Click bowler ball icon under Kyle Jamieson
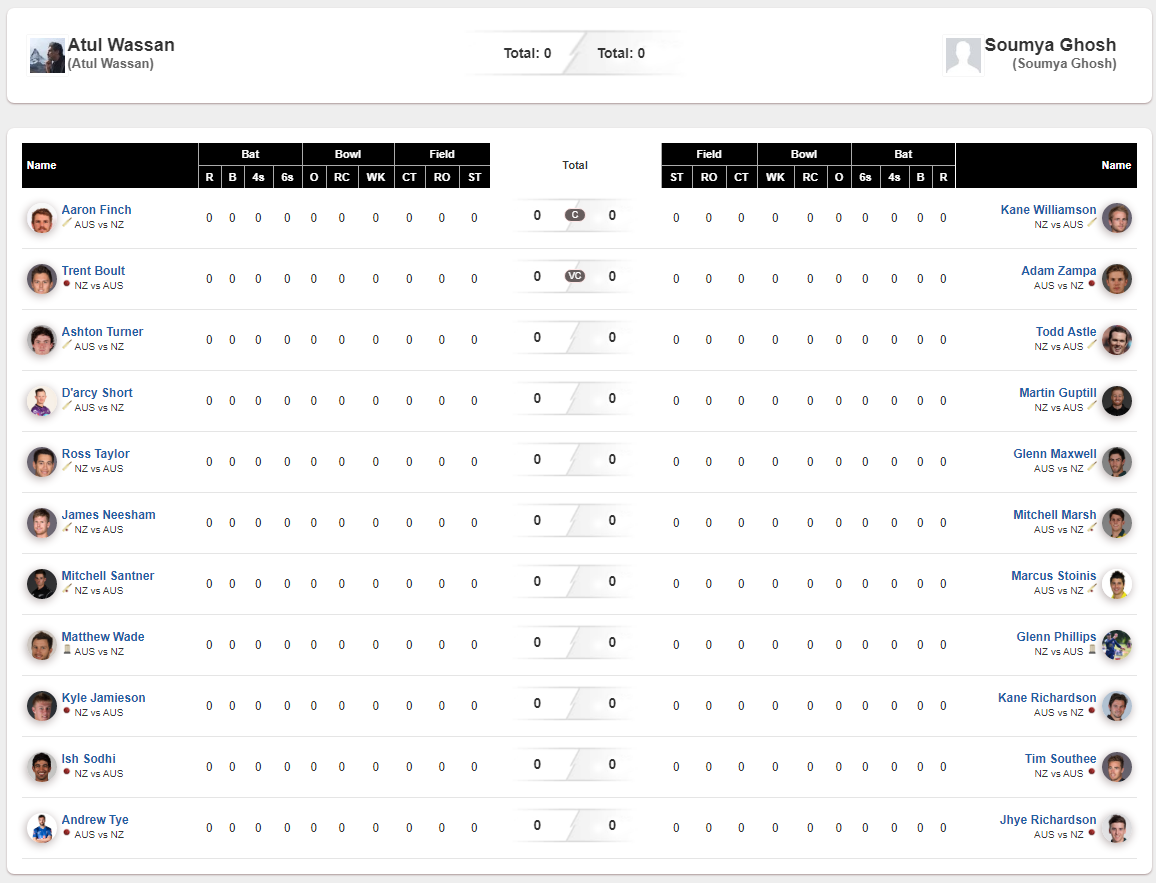The image size is (1156, 883). [66, 711]
